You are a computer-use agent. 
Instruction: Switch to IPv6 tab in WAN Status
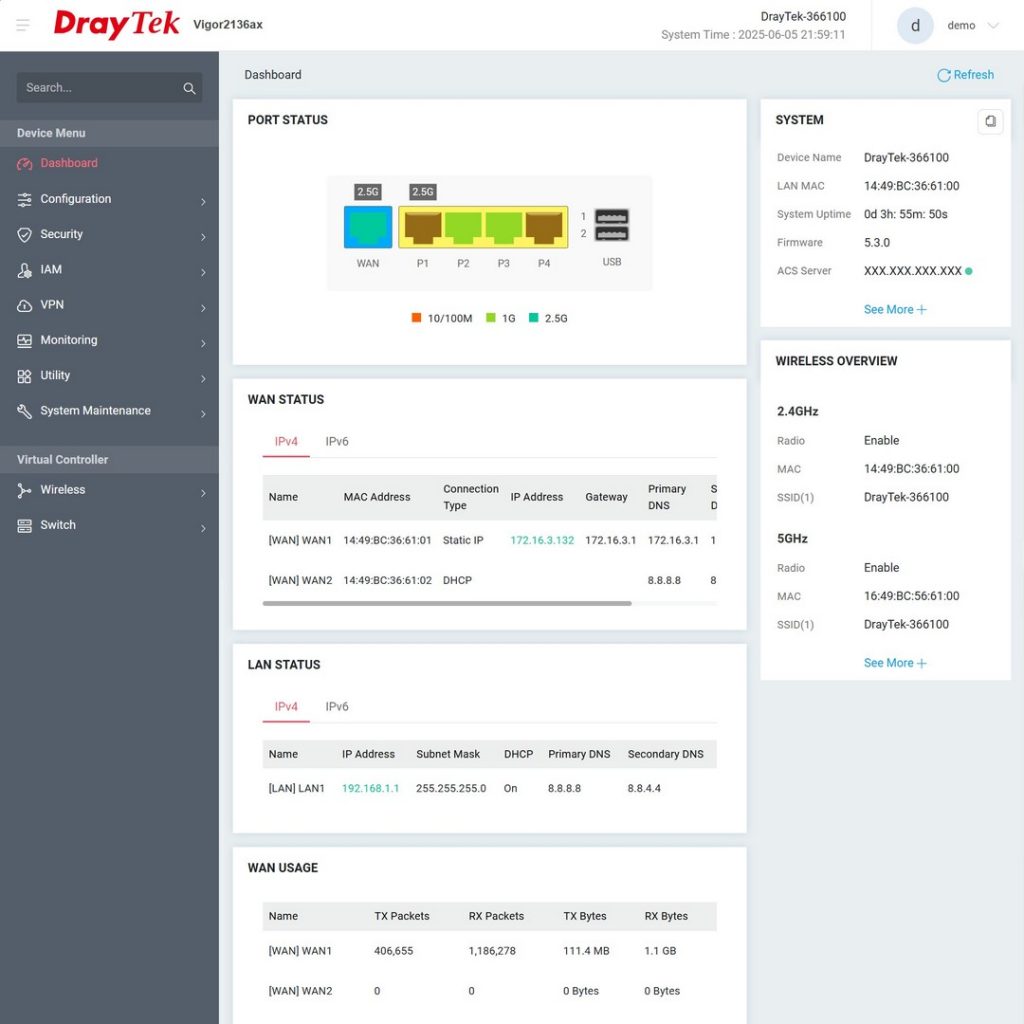(337, 441)
